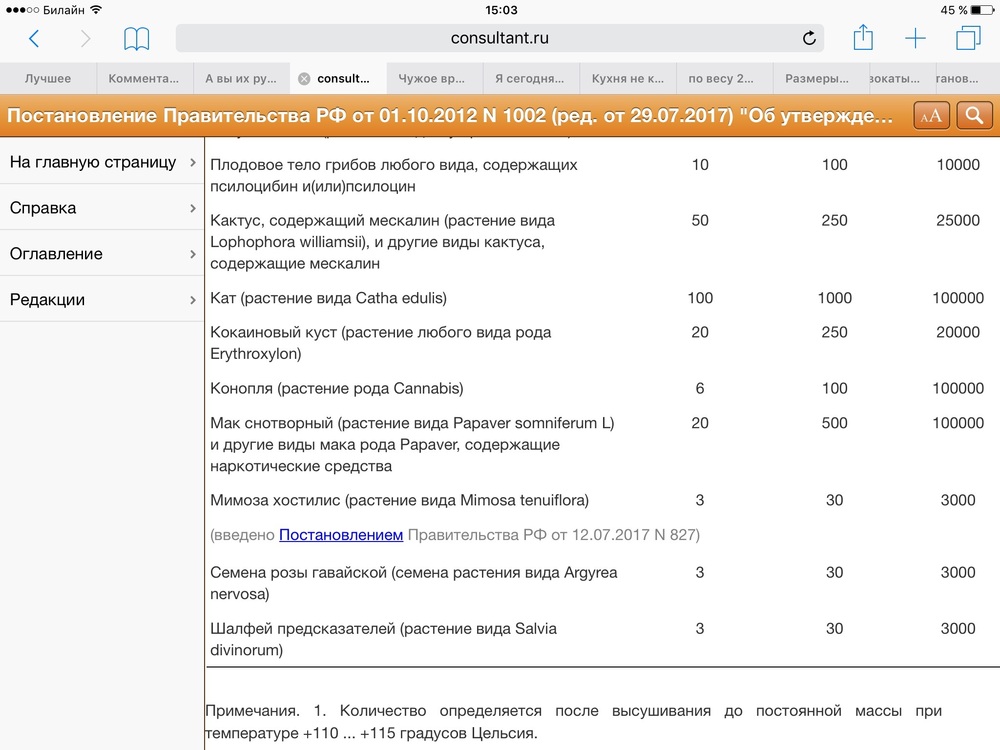This screenshot has height=750, width=1000.
Task: Tap value 1000 in the Кат row
Action: click(x=835, y=298)
